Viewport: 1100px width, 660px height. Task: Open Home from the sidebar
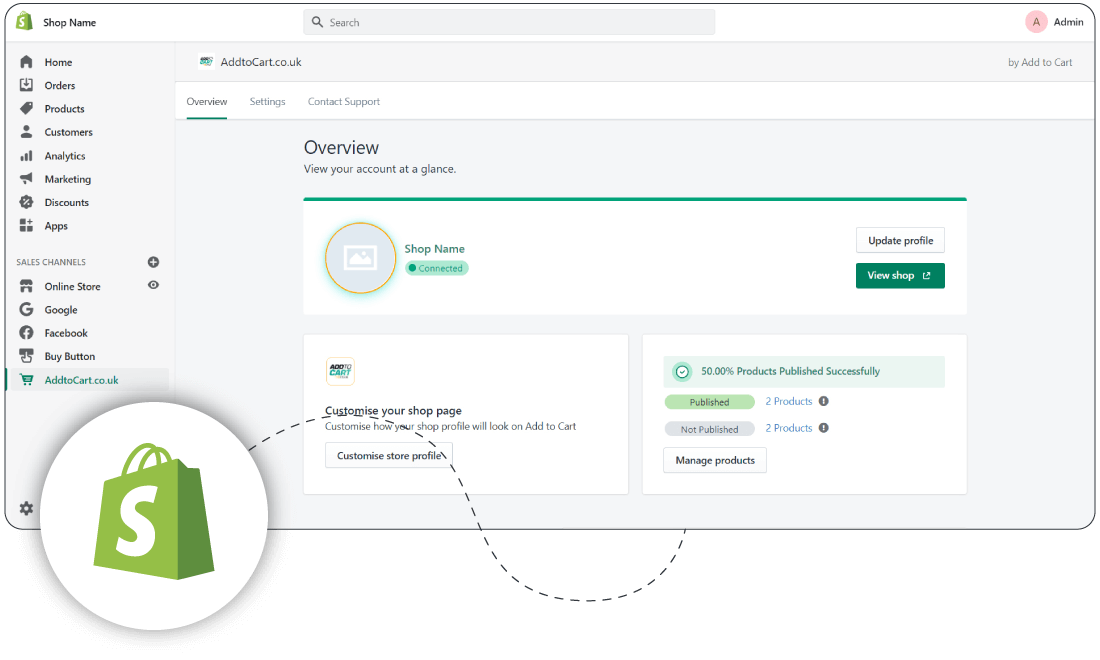[x=58, y=62]
